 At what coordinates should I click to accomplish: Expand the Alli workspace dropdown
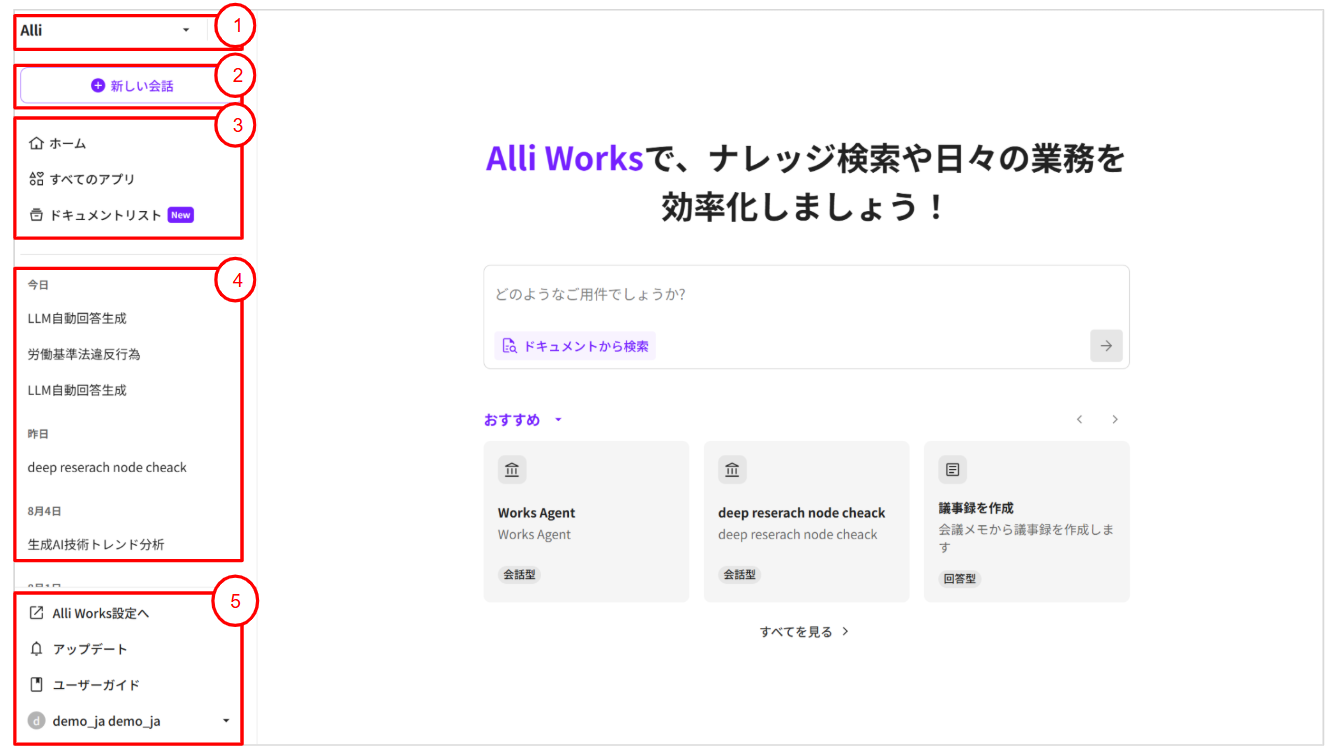coord(185,31)
